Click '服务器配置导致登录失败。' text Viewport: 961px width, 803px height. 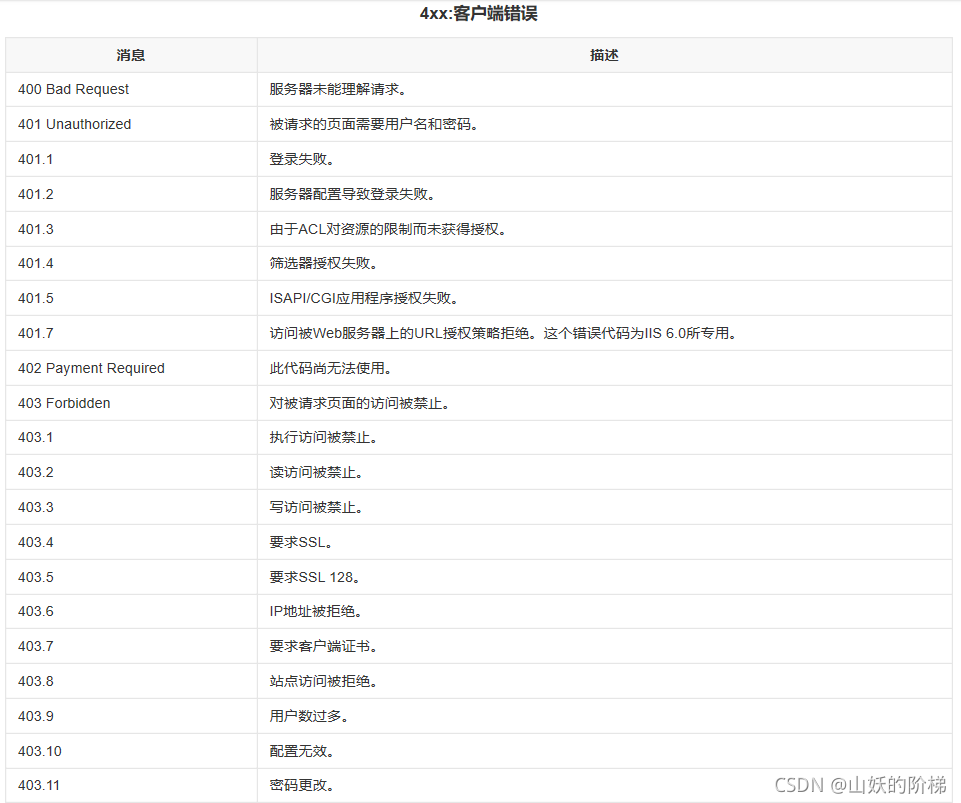[x=352, y=194]
